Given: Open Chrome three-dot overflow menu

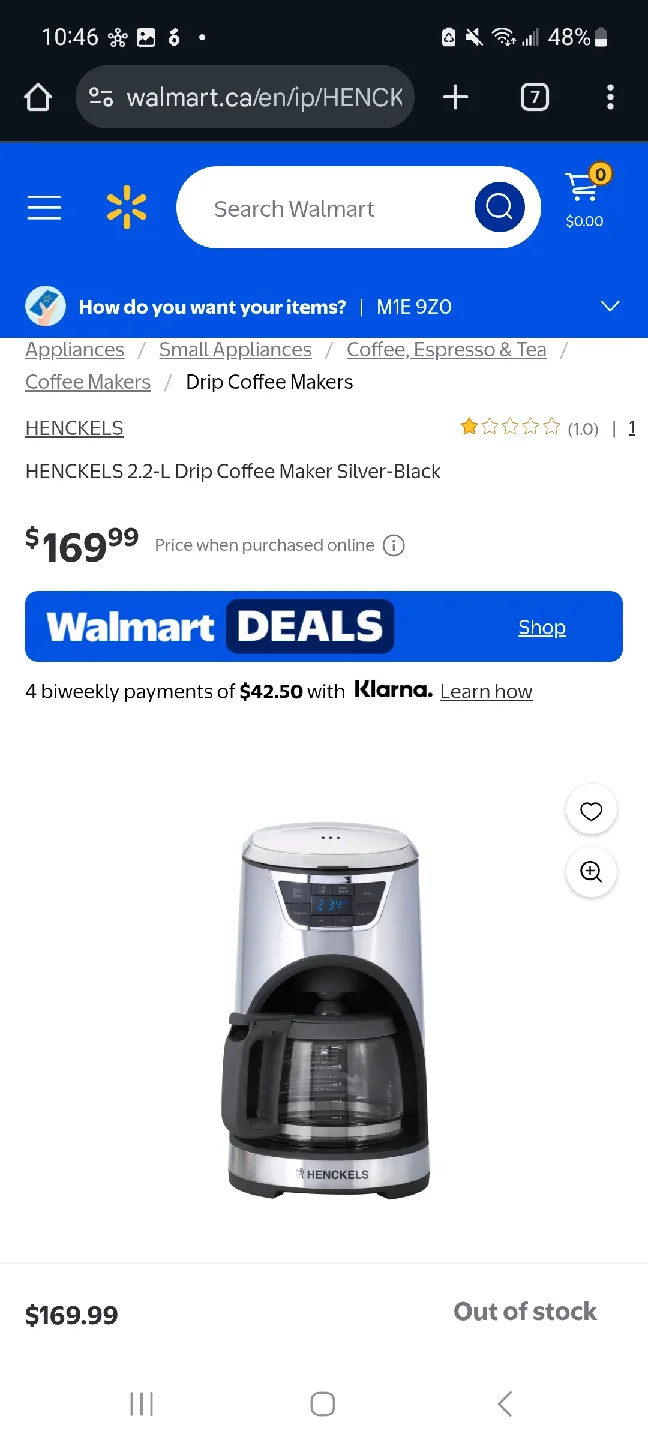Looking at the screenshot, I should pos(610,97).
